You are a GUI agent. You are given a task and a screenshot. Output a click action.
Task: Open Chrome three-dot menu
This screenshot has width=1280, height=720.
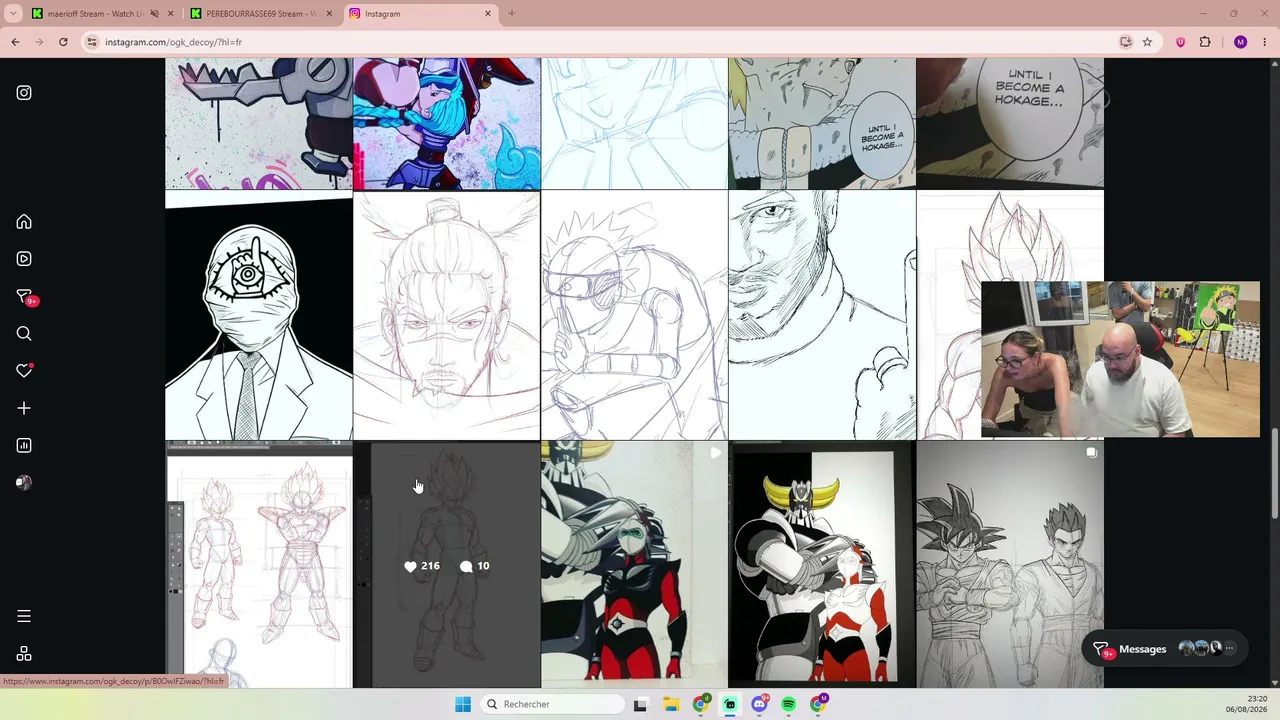[x=1265, y=42]
